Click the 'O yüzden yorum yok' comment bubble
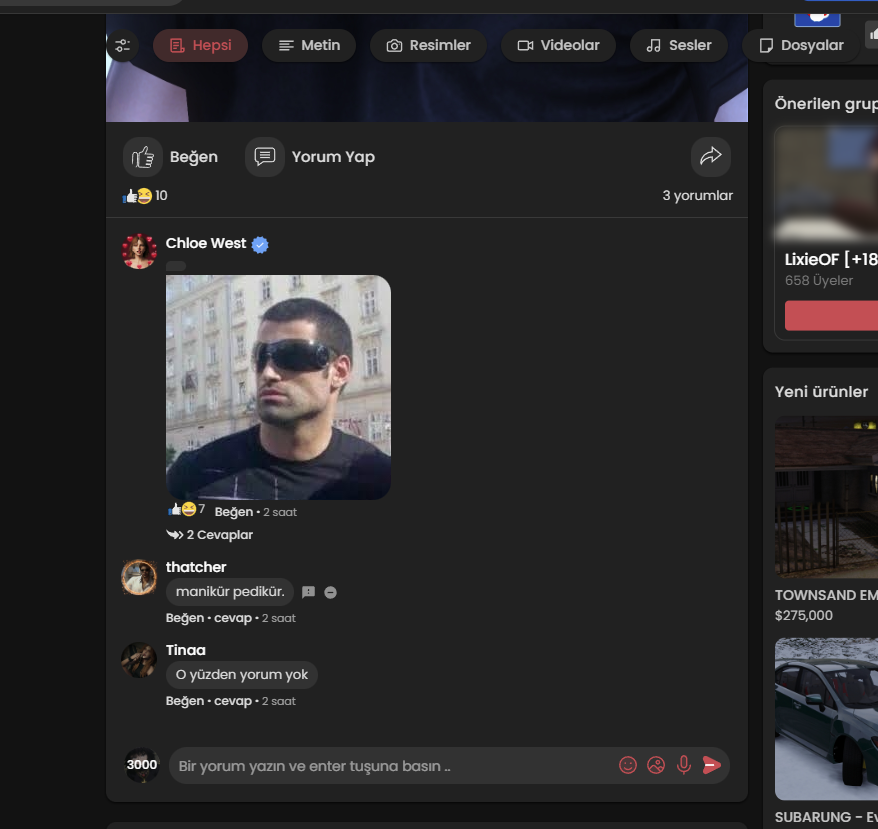The height and width of the screenshot is (829, 878). pyautogui.click(x=242, y=675)
